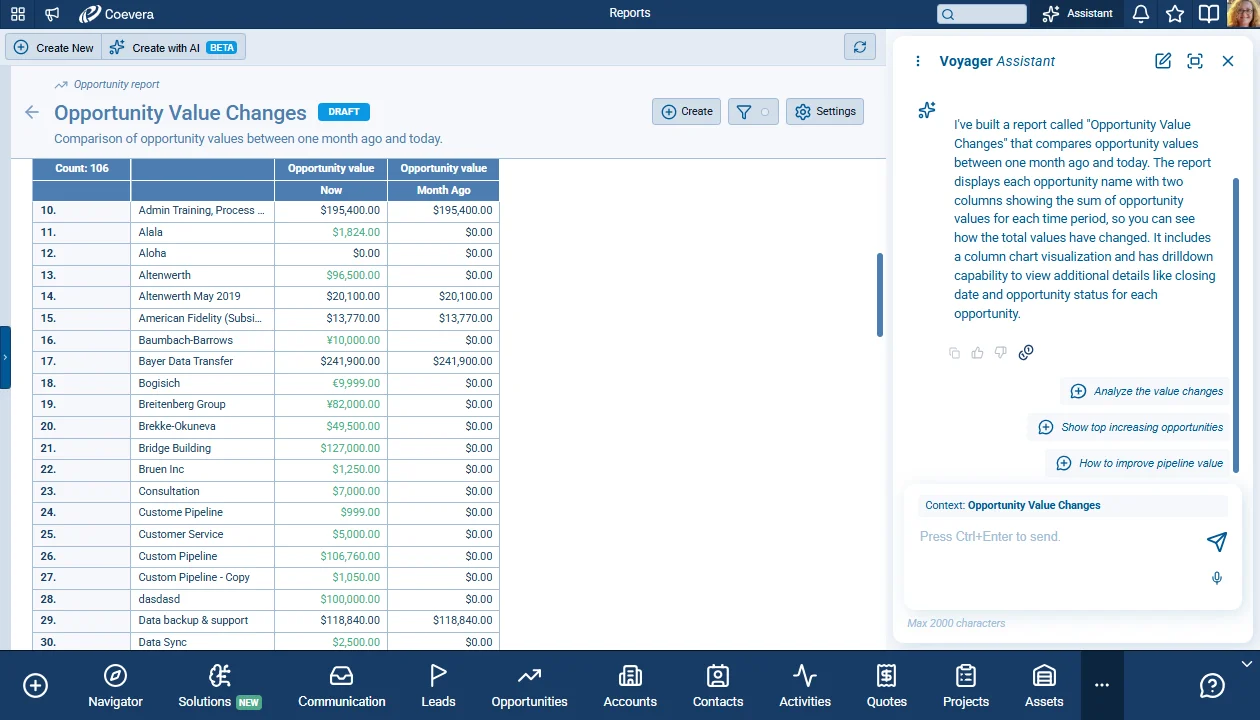Click the megaphone announcements icon
Viewport: 1260px width, 720px height.
point(52,14)
